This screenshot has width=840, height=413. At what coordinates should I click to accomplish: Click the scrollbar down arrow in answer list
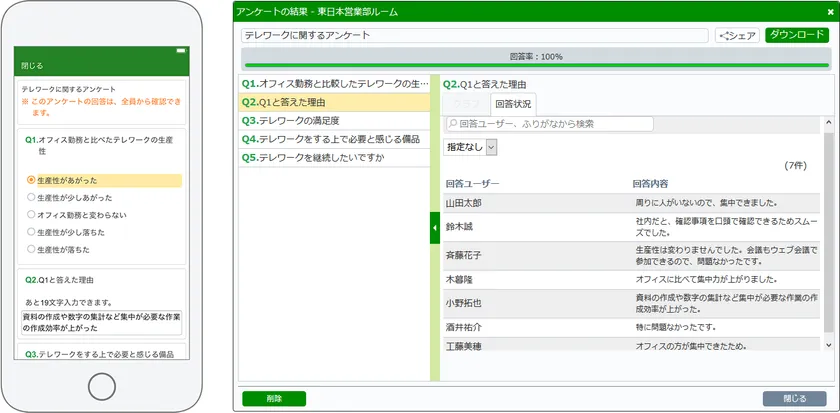[x=829, y=346]
